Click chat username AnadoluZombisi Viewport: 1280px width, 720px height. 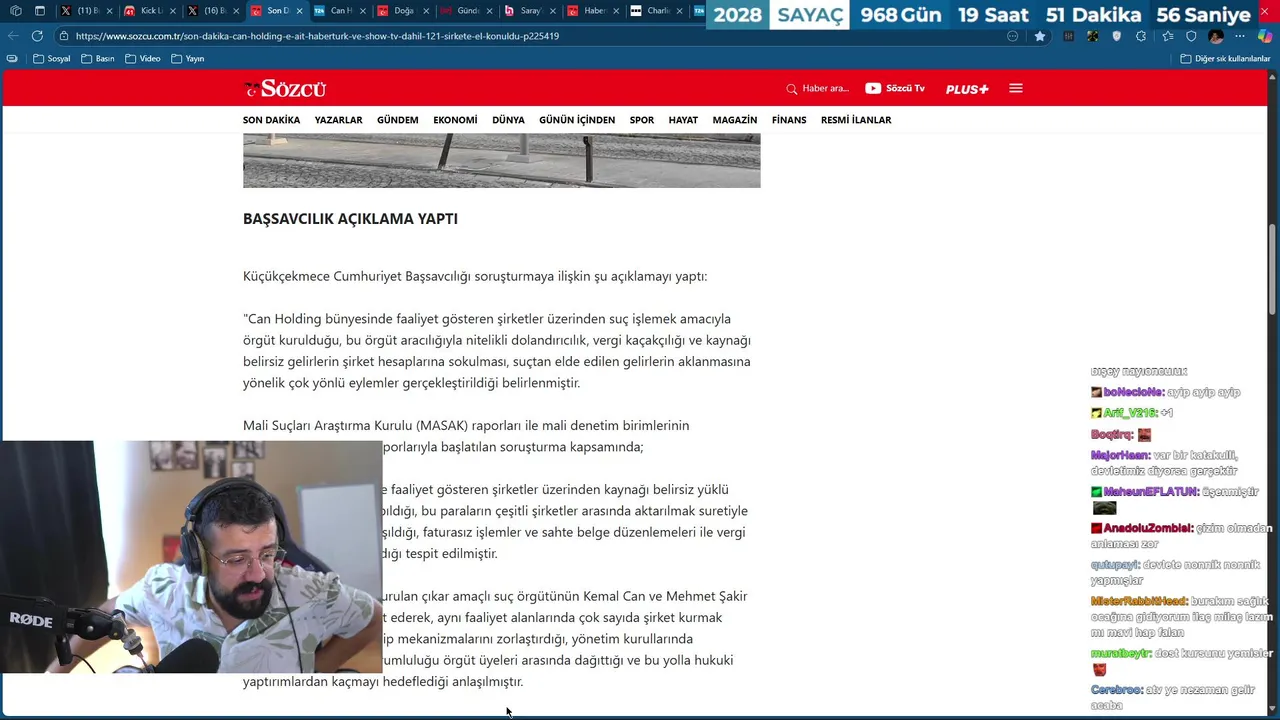tap(1148, 528)
